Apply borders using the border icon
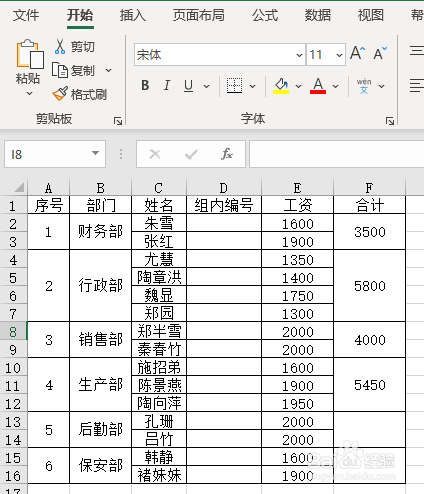Screen dimensions: 424x494 click(234, 86)
